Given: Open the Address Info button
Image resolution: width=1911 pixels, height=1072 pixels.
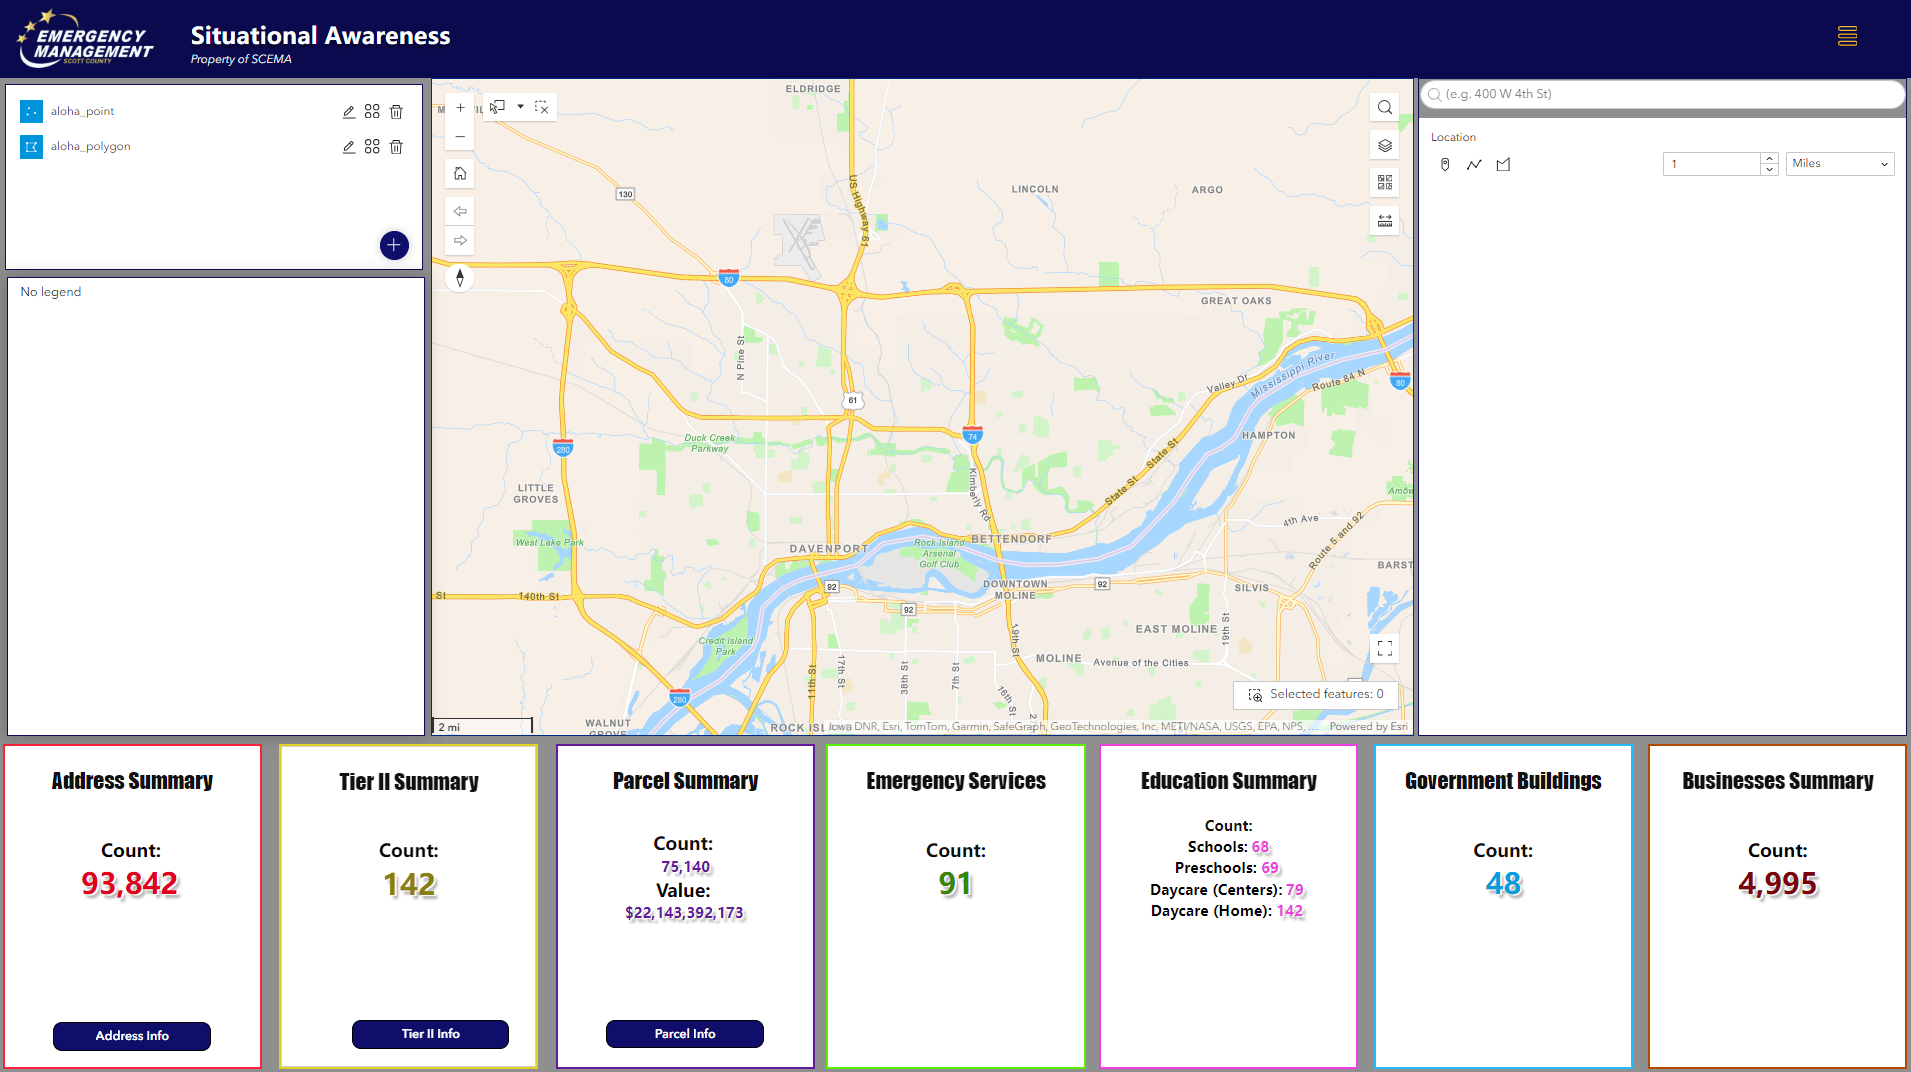Looking at the screenshot, I should click(x=132, y=1036).
